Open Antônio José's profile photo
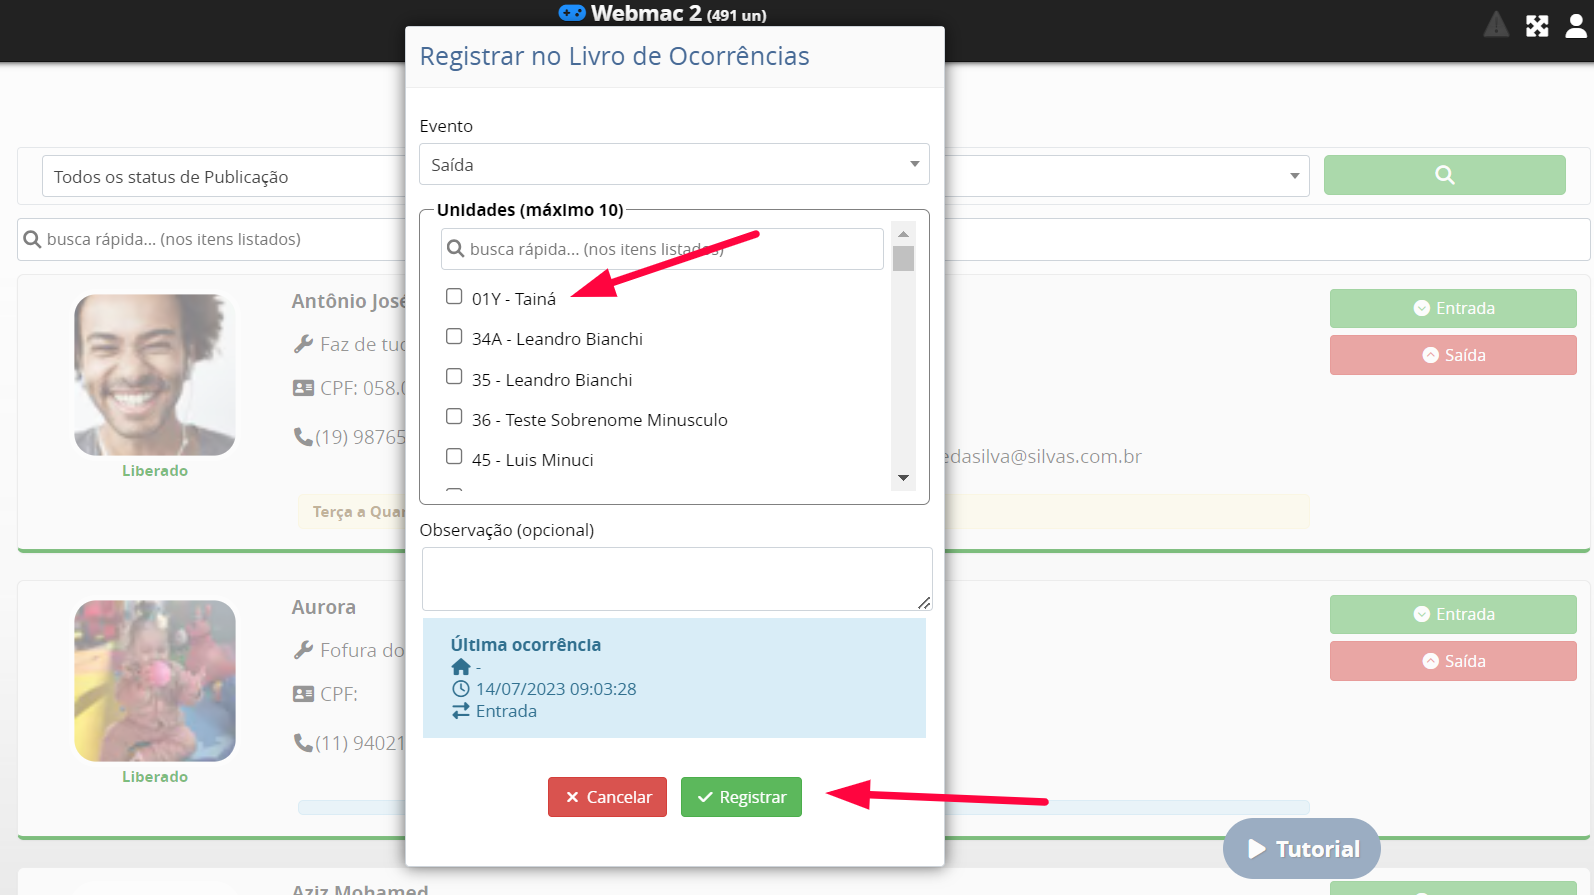 tap(155, 375)
